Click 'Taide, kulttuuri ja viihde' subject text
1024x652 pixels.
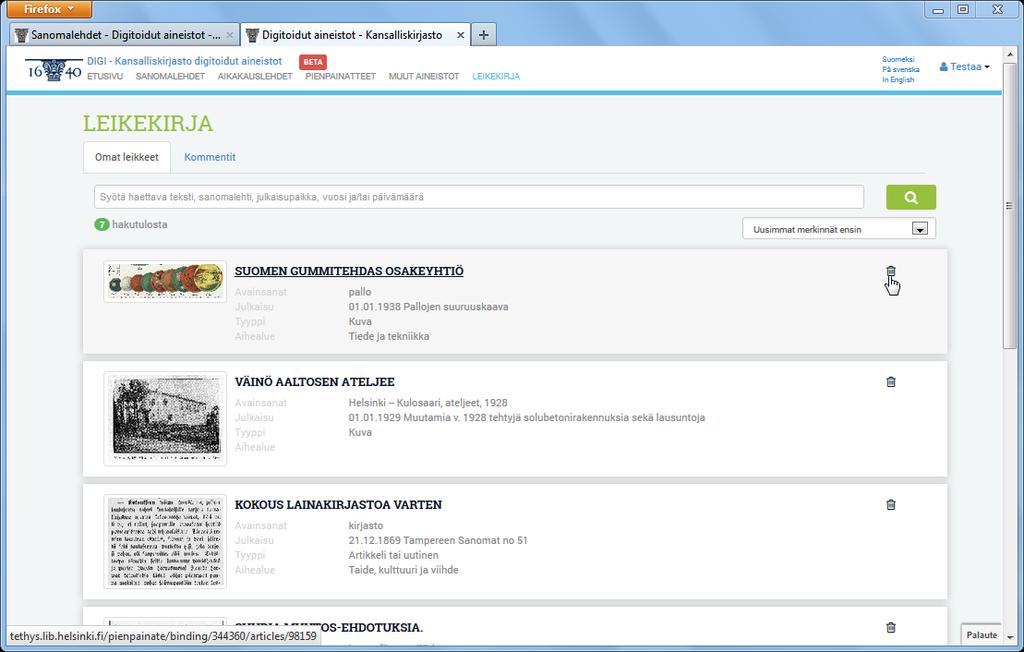[403, 570]
